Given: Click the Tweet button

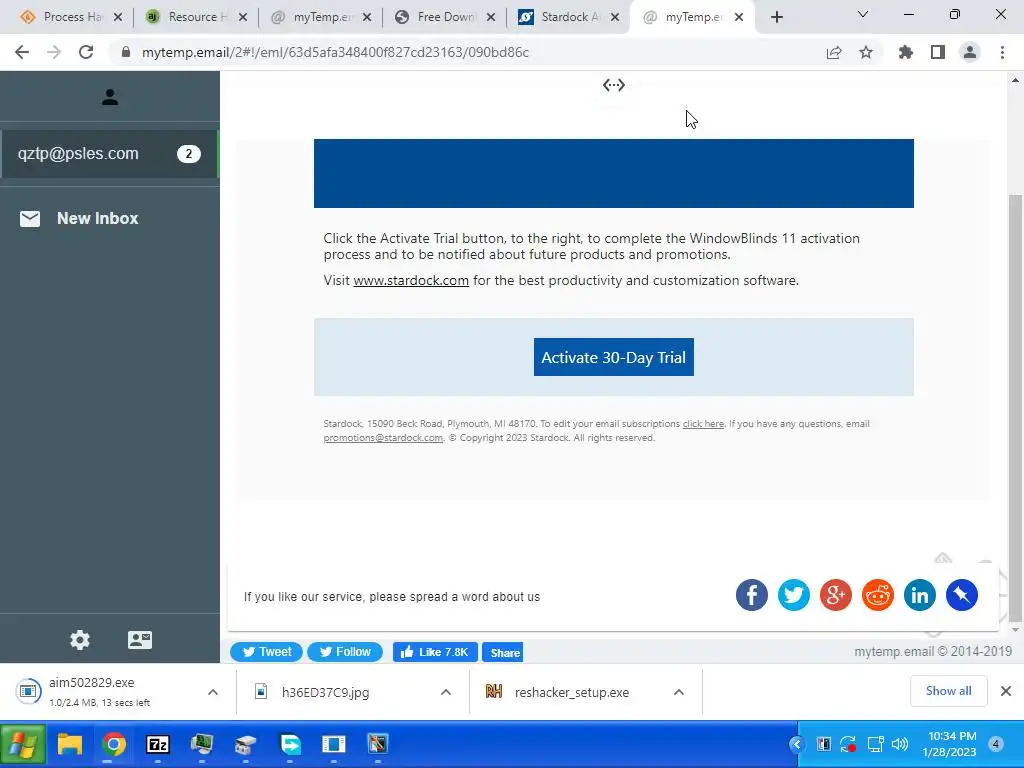Looking at the screenshot, I should pos(266,652).
